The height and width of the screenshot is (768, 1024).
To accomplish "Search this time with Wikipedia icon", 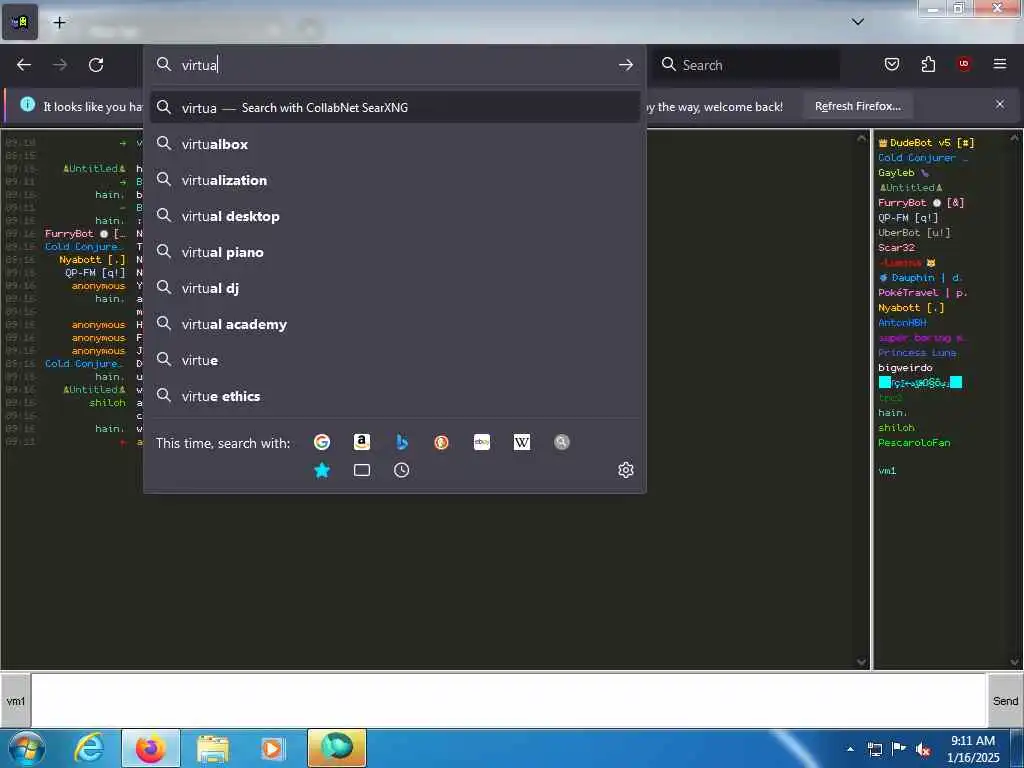I will click(x=522, y=442).
